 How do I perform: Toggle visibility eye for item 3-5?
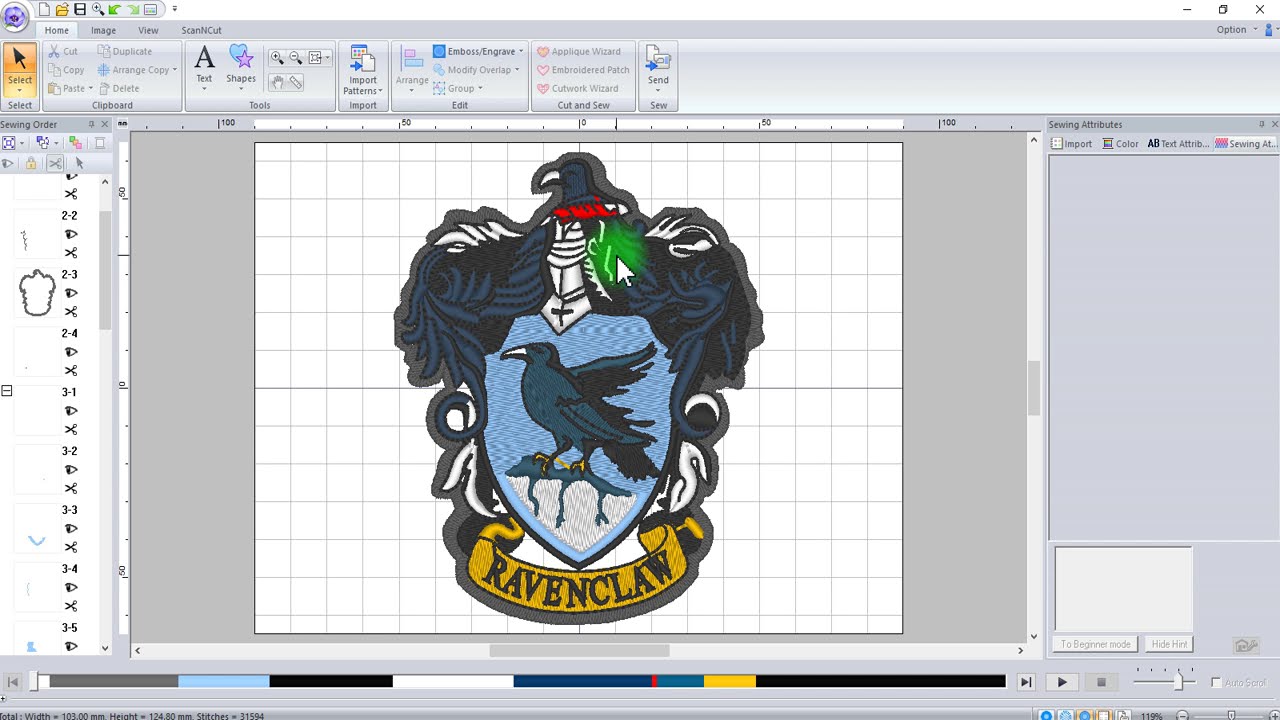tap(71, 647)
